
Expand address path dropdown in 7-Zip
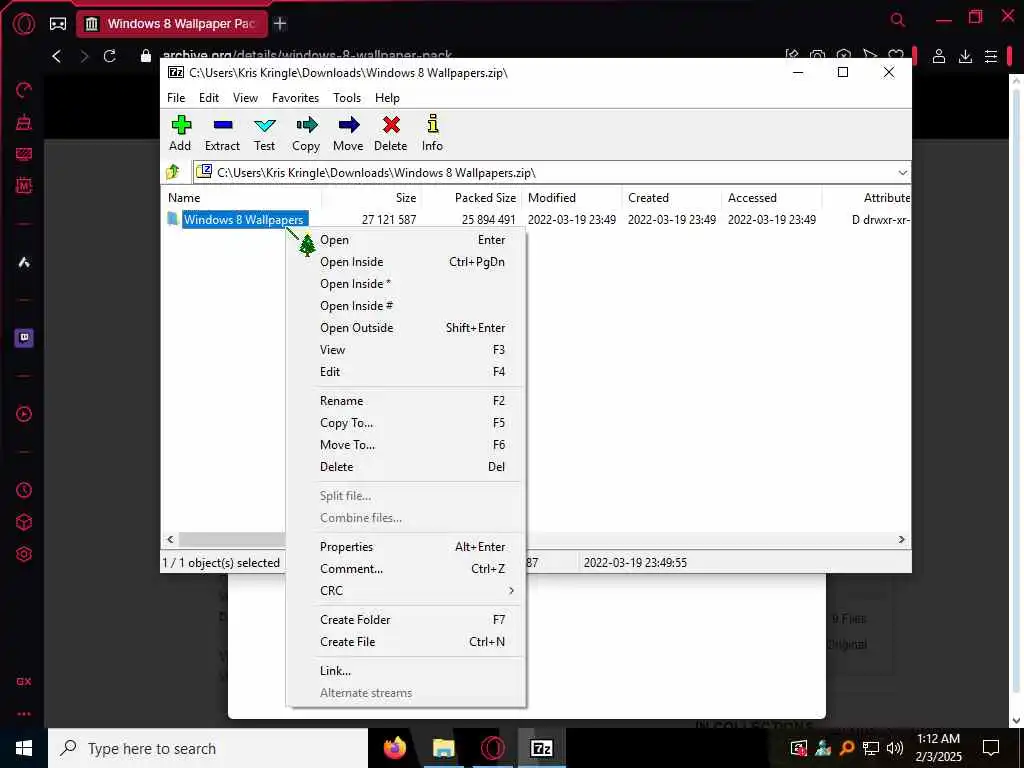[903, 172]
